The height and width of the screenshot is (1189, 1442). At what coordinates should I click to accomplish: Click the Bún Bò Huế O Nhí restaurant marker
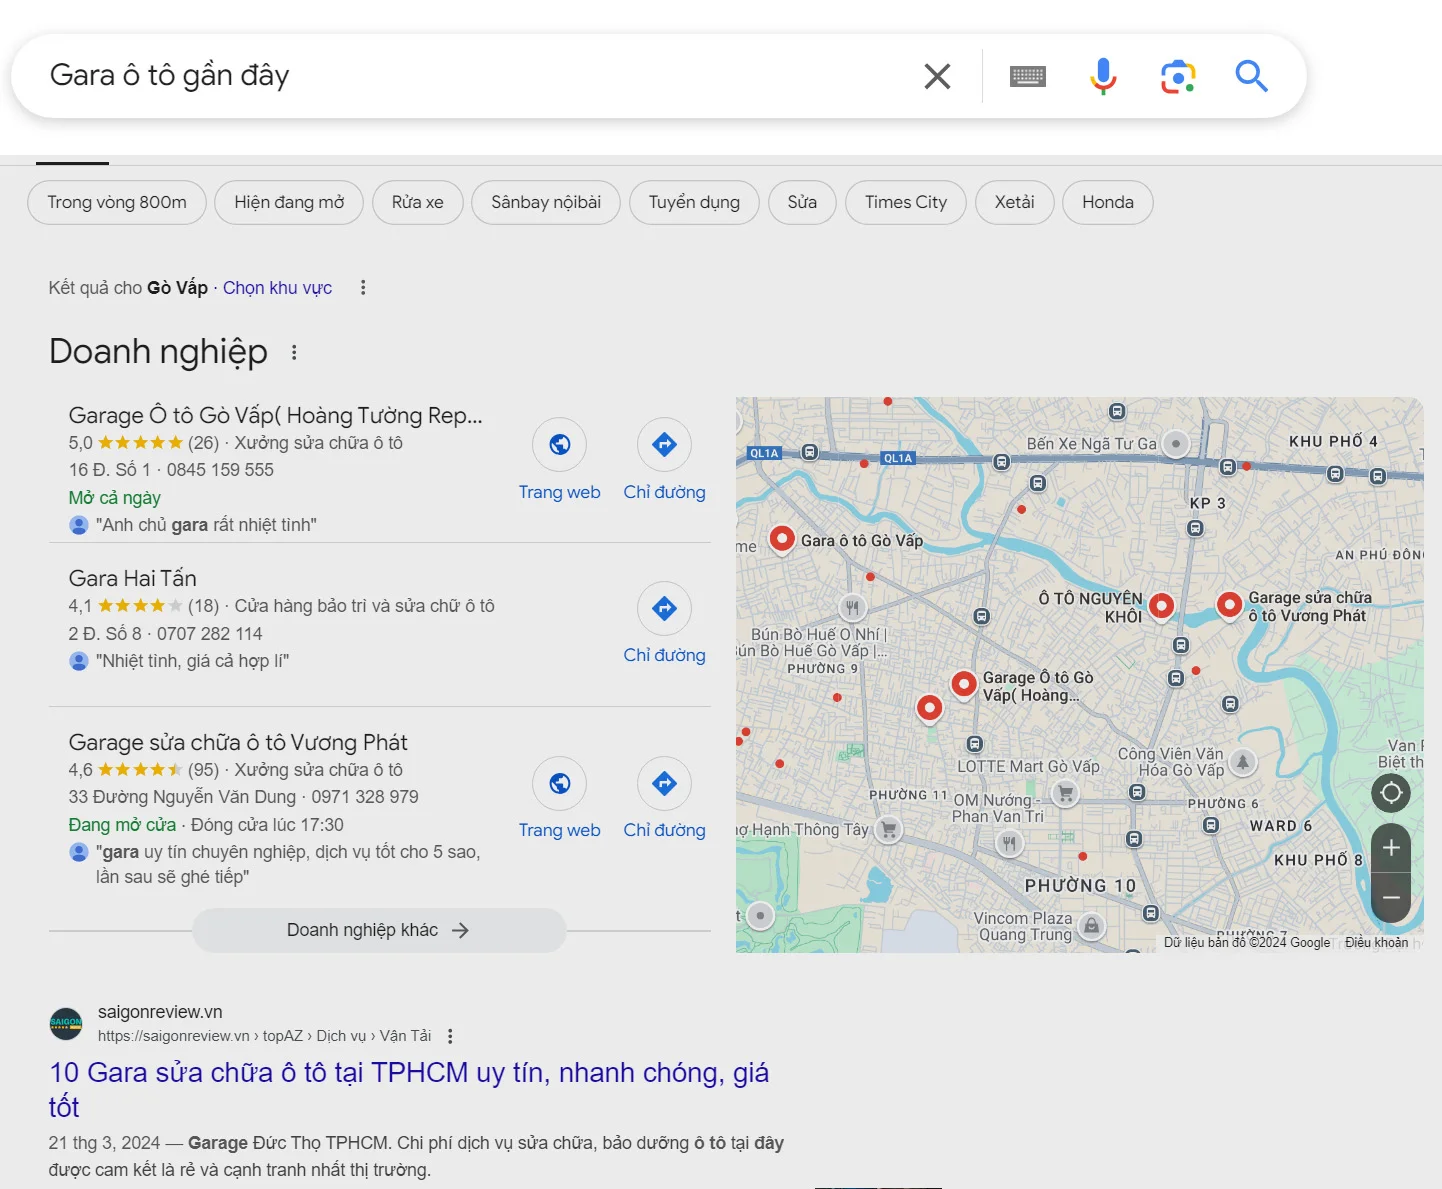(852, 607)
